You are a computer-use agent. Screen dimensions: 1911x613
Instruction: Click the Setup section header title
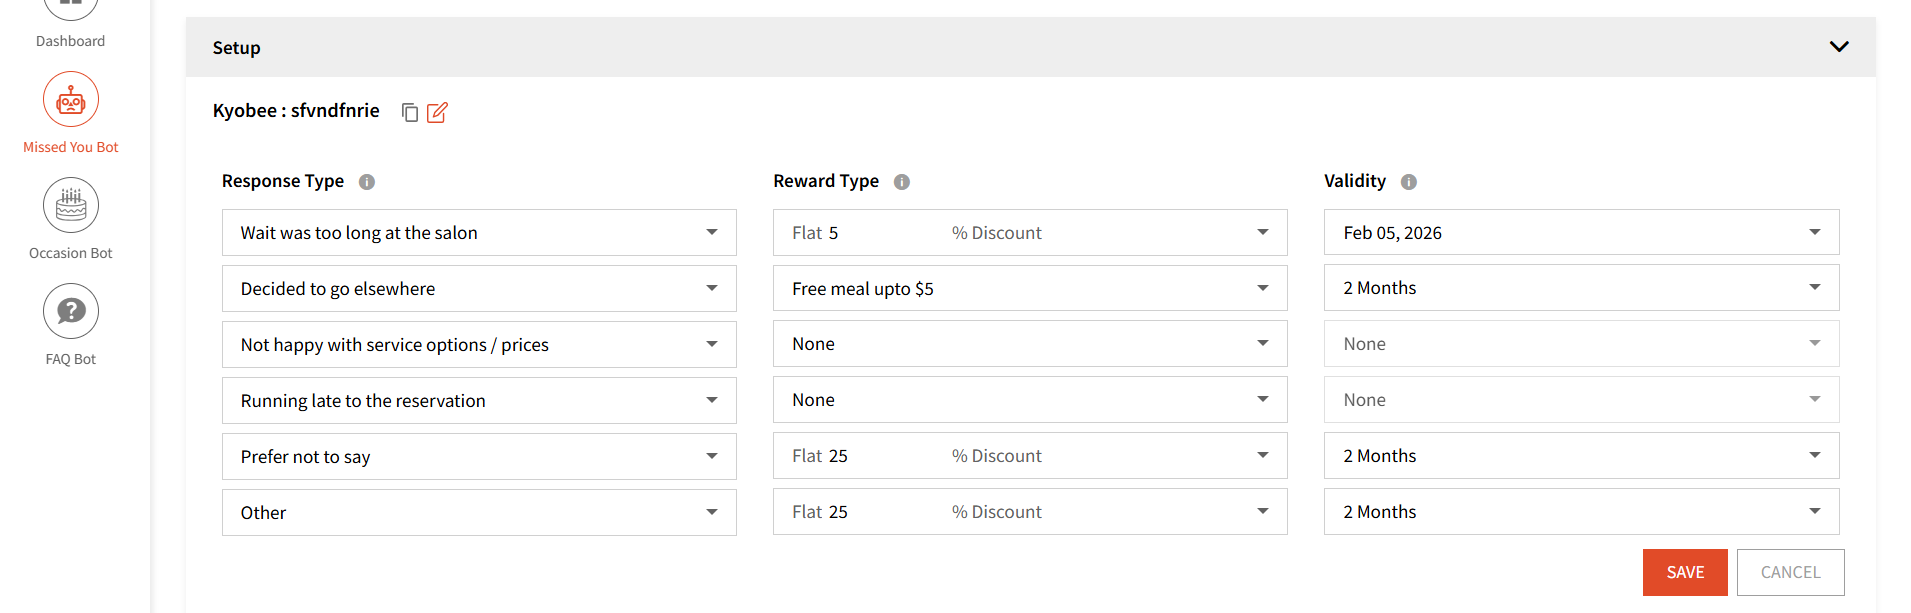236,48
